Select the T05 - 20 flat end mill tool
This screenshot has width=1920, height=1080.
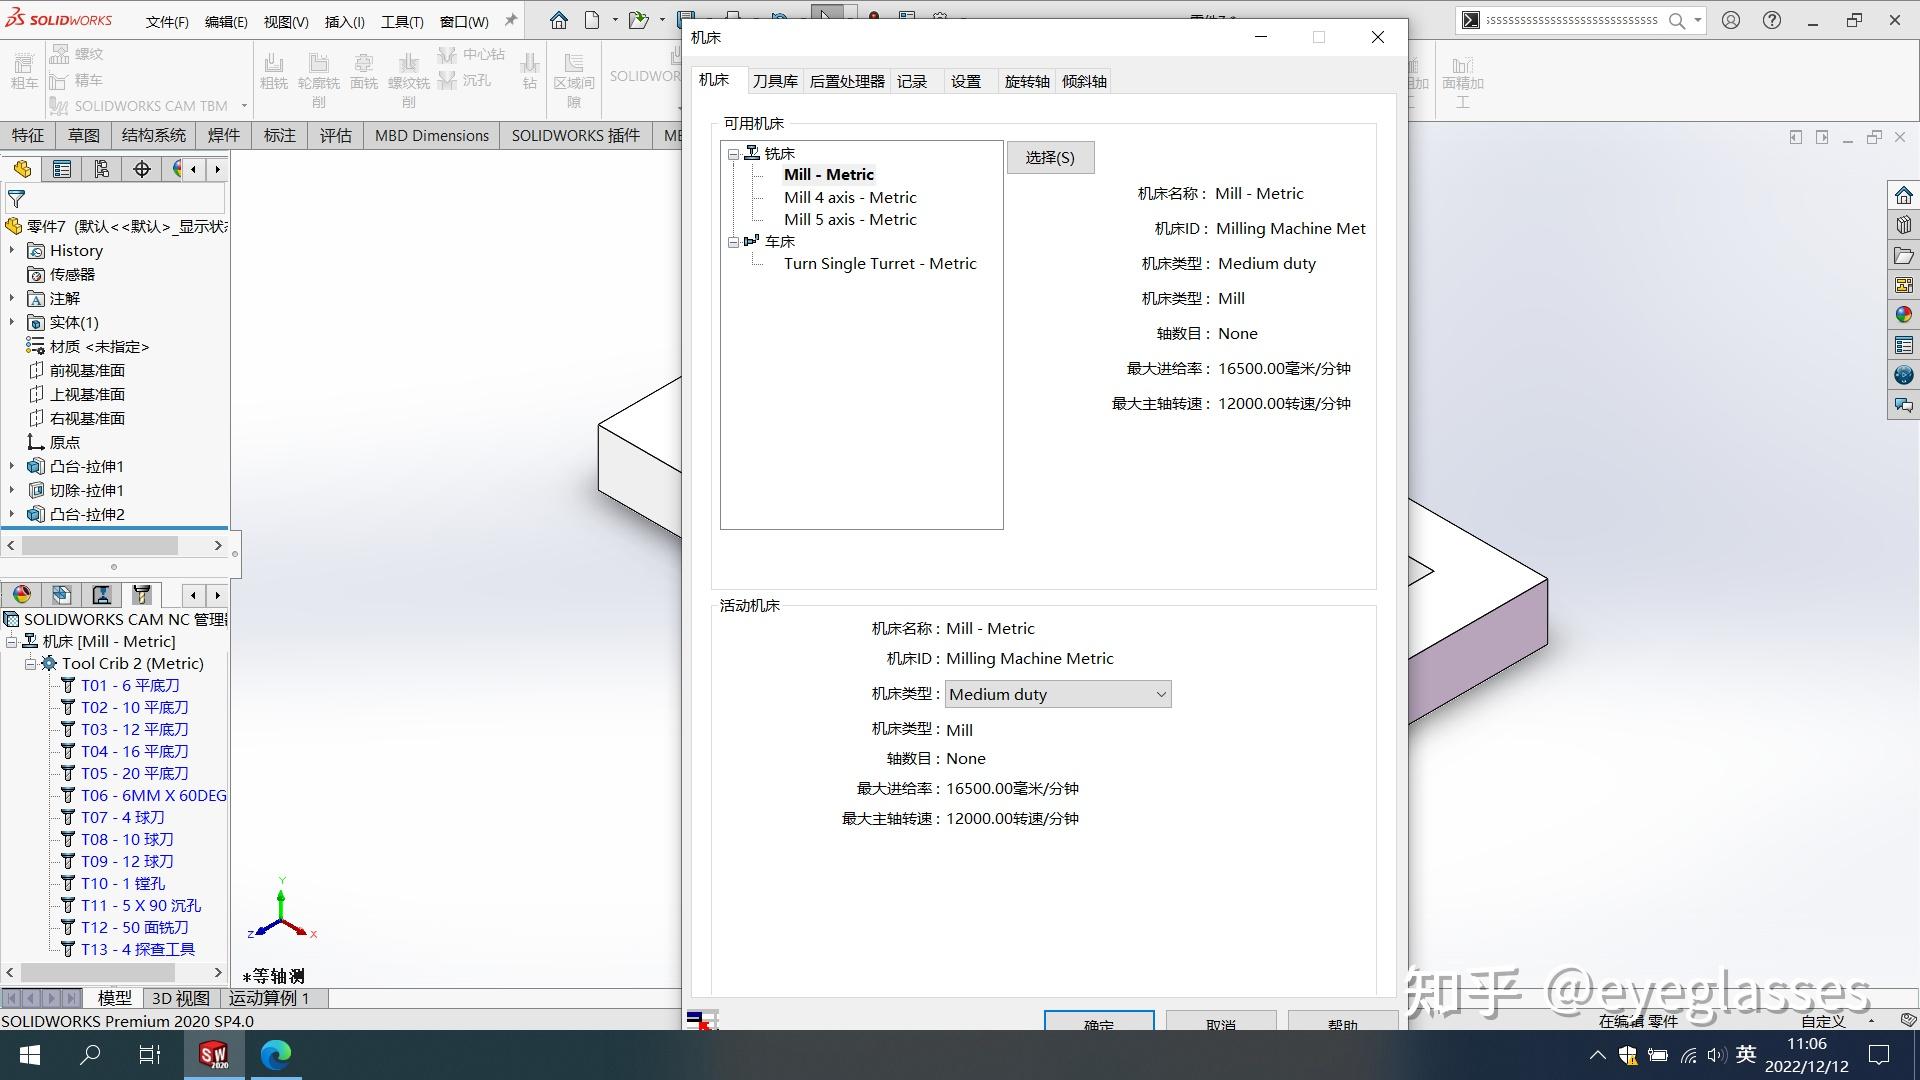coord(134,773)
